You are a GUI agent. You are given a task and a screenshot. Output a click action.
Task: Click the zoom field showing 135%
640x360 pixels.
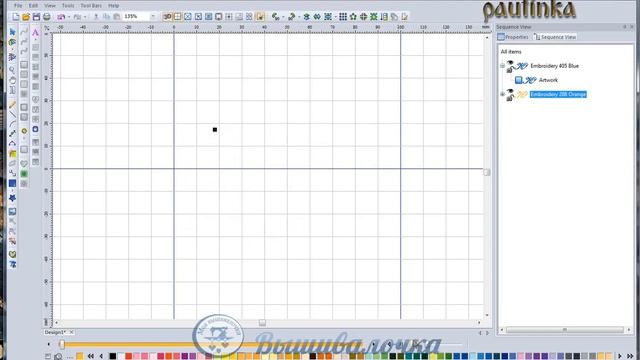click(136, 17)
